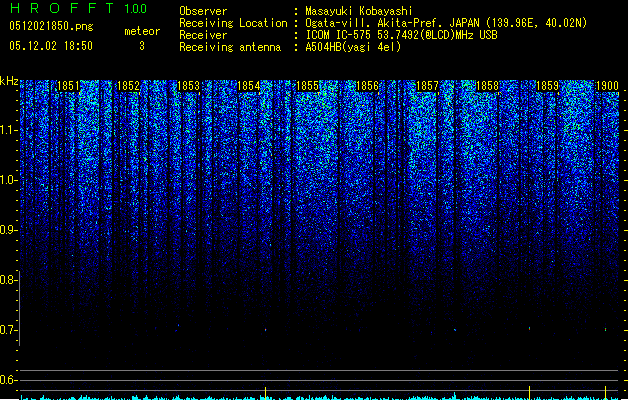Pick the 1856 time label
The width and height of the screenshot is (629, 400).
pyautogui.click(x=367, y=86)
